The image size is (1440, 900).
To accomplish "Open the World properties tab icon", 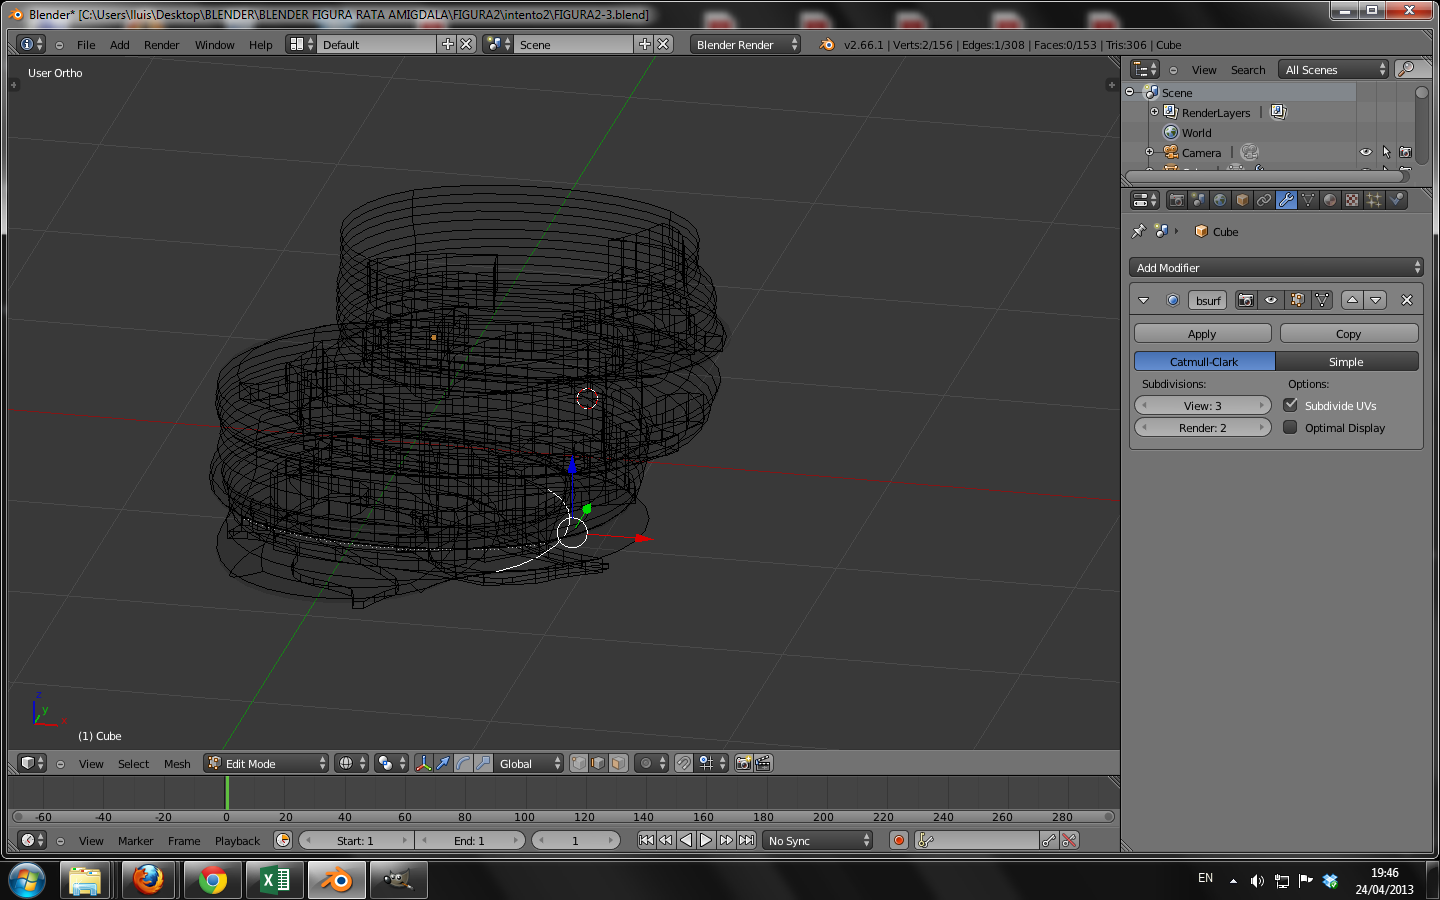I will click(x=1220, y=200).
